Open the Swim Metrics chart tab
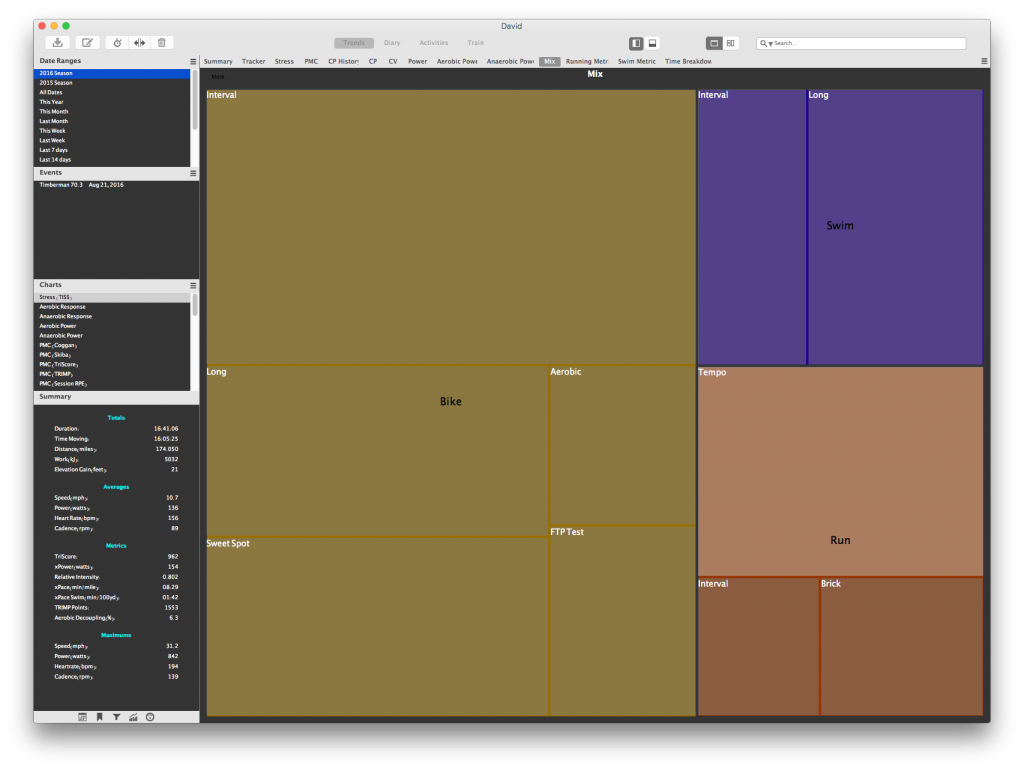 click(x=637, y=61)
